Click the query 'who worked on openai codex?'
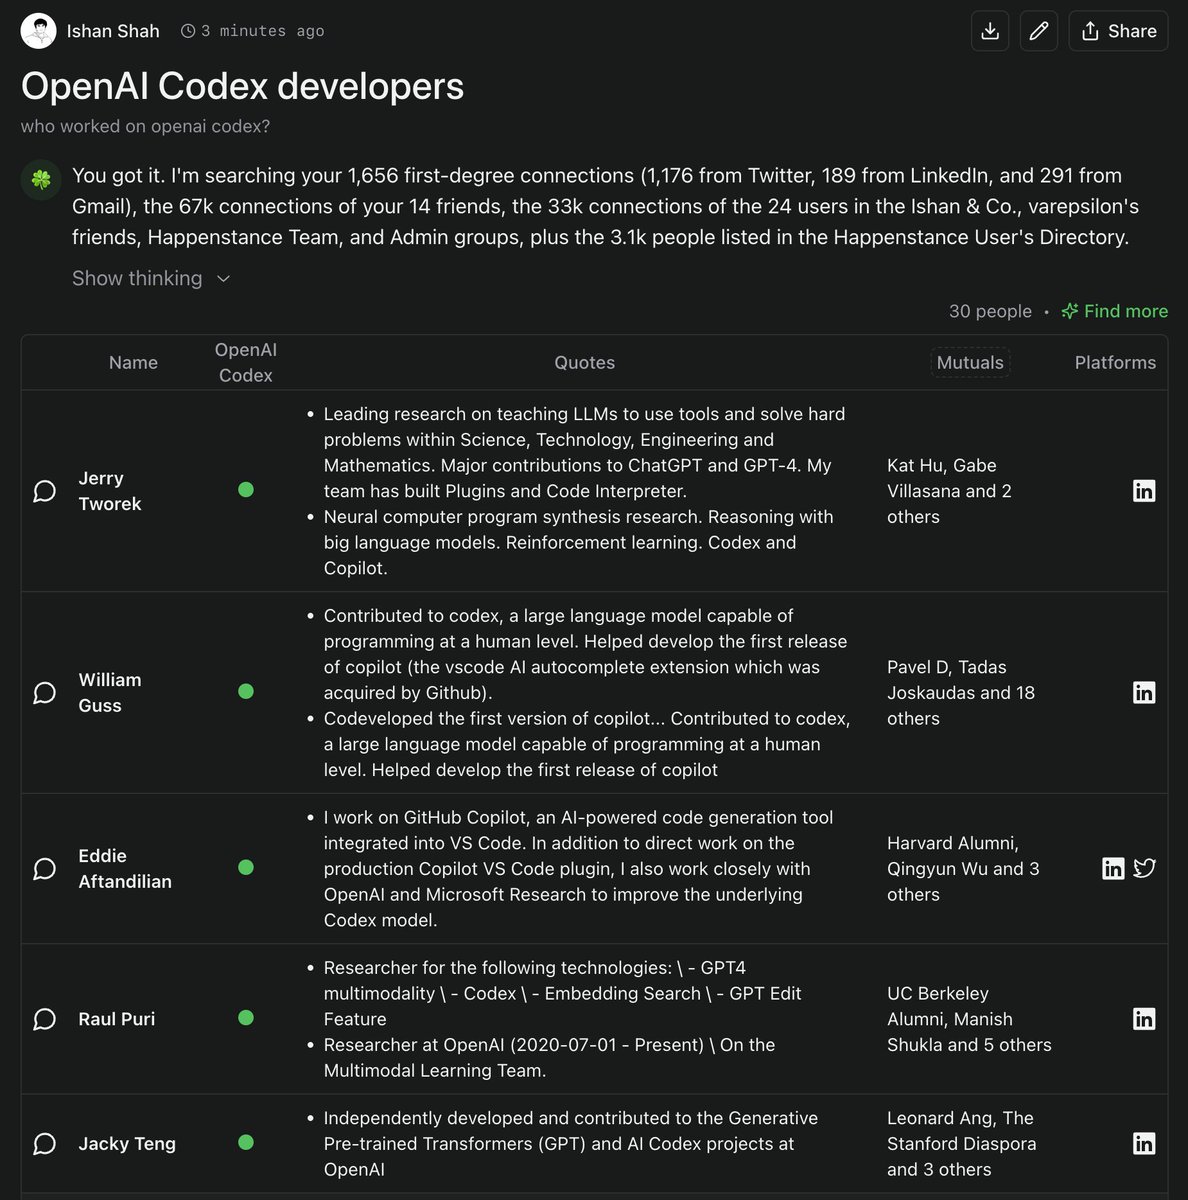1188x1200 pixels. click(145, 126)
